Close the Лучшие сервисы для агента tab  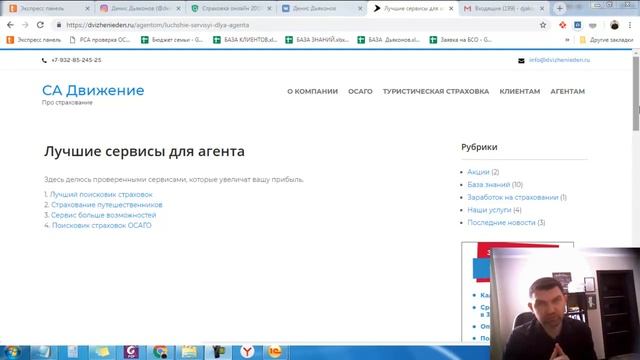[451, 8]
